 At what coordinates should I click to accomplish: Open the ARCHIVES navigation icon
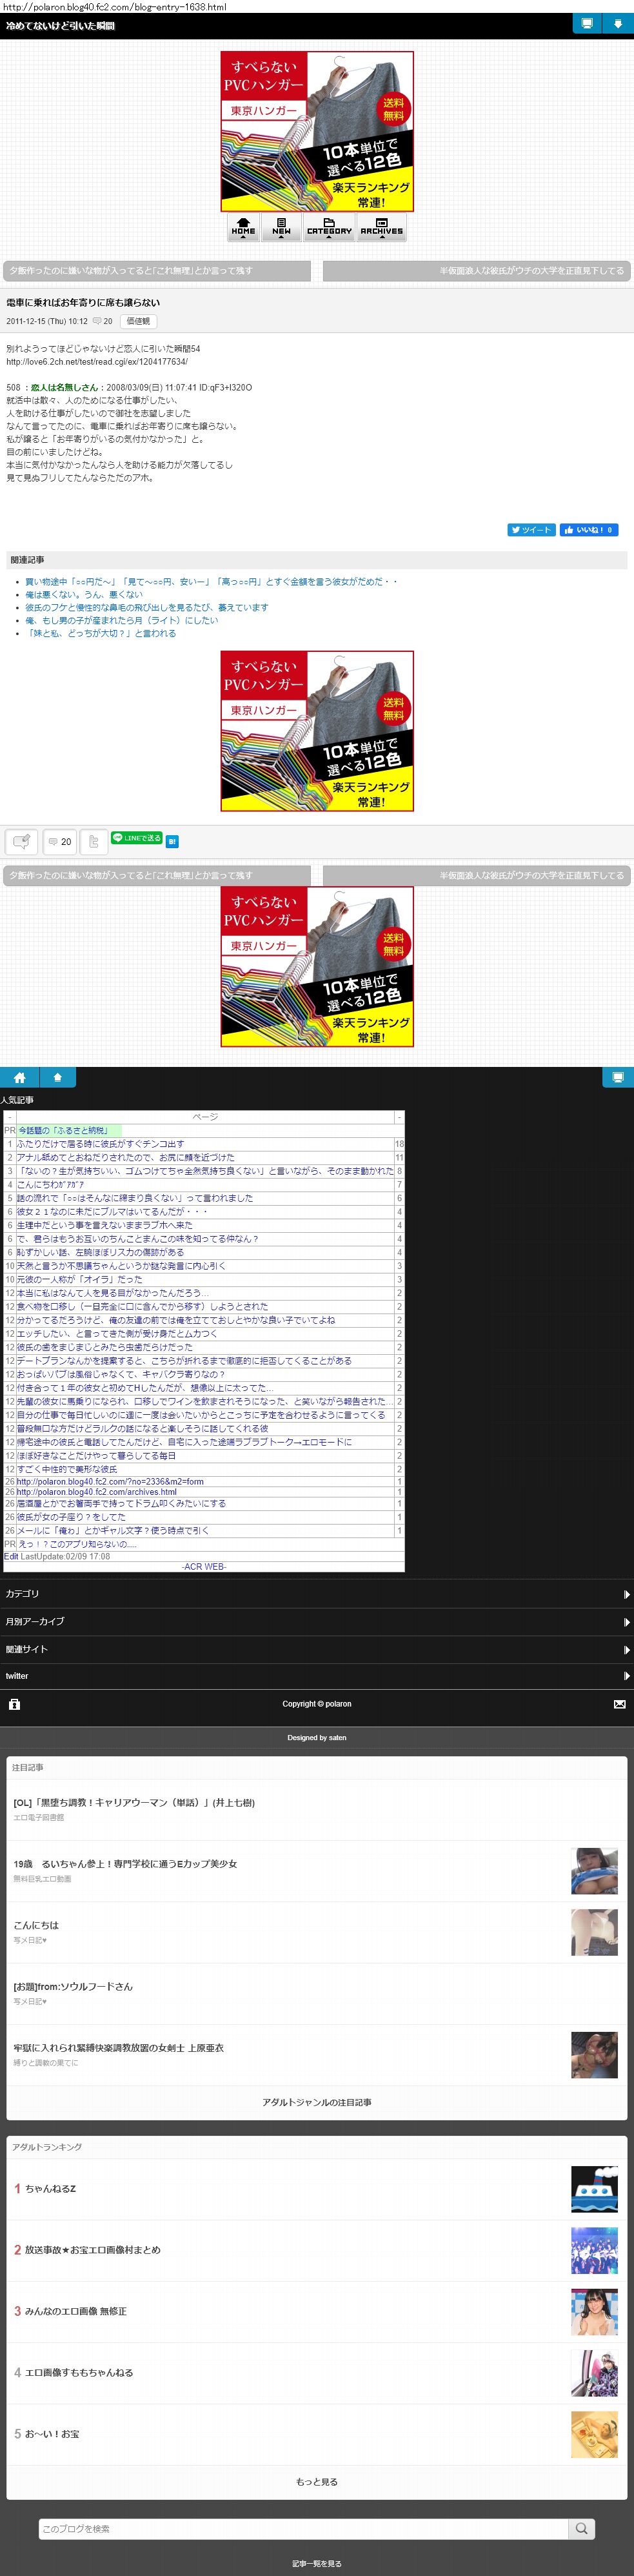381,227
